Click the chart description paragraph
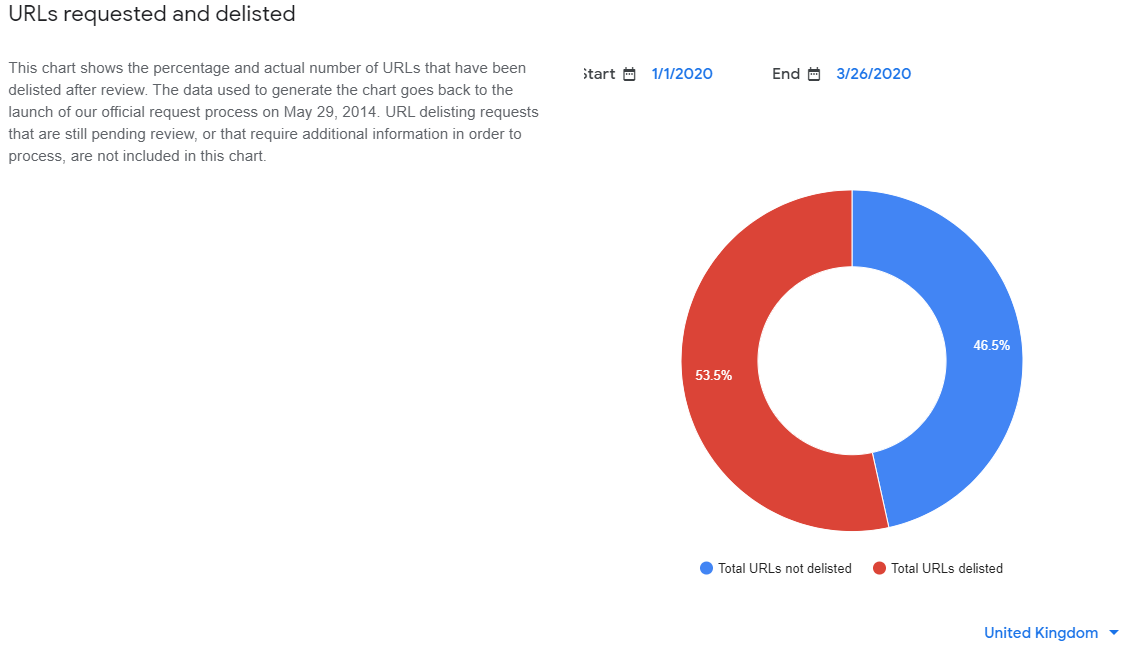This screenshot has width=1136, height=656. coord(274,112)
